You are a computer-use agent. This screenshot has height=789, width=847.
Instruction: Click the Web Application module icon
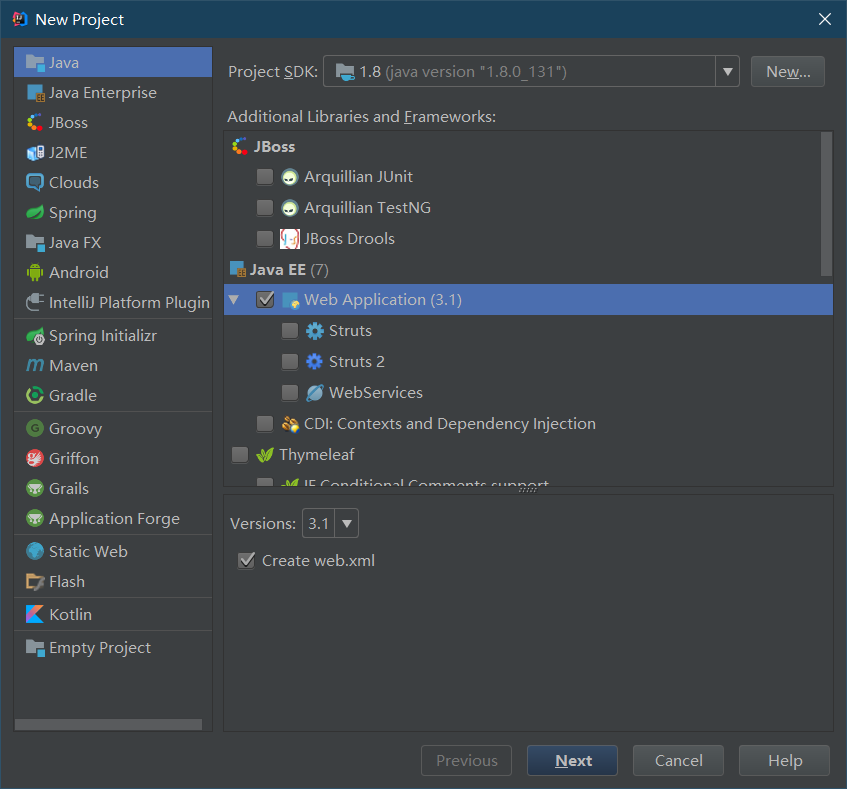tap(291, 300)
